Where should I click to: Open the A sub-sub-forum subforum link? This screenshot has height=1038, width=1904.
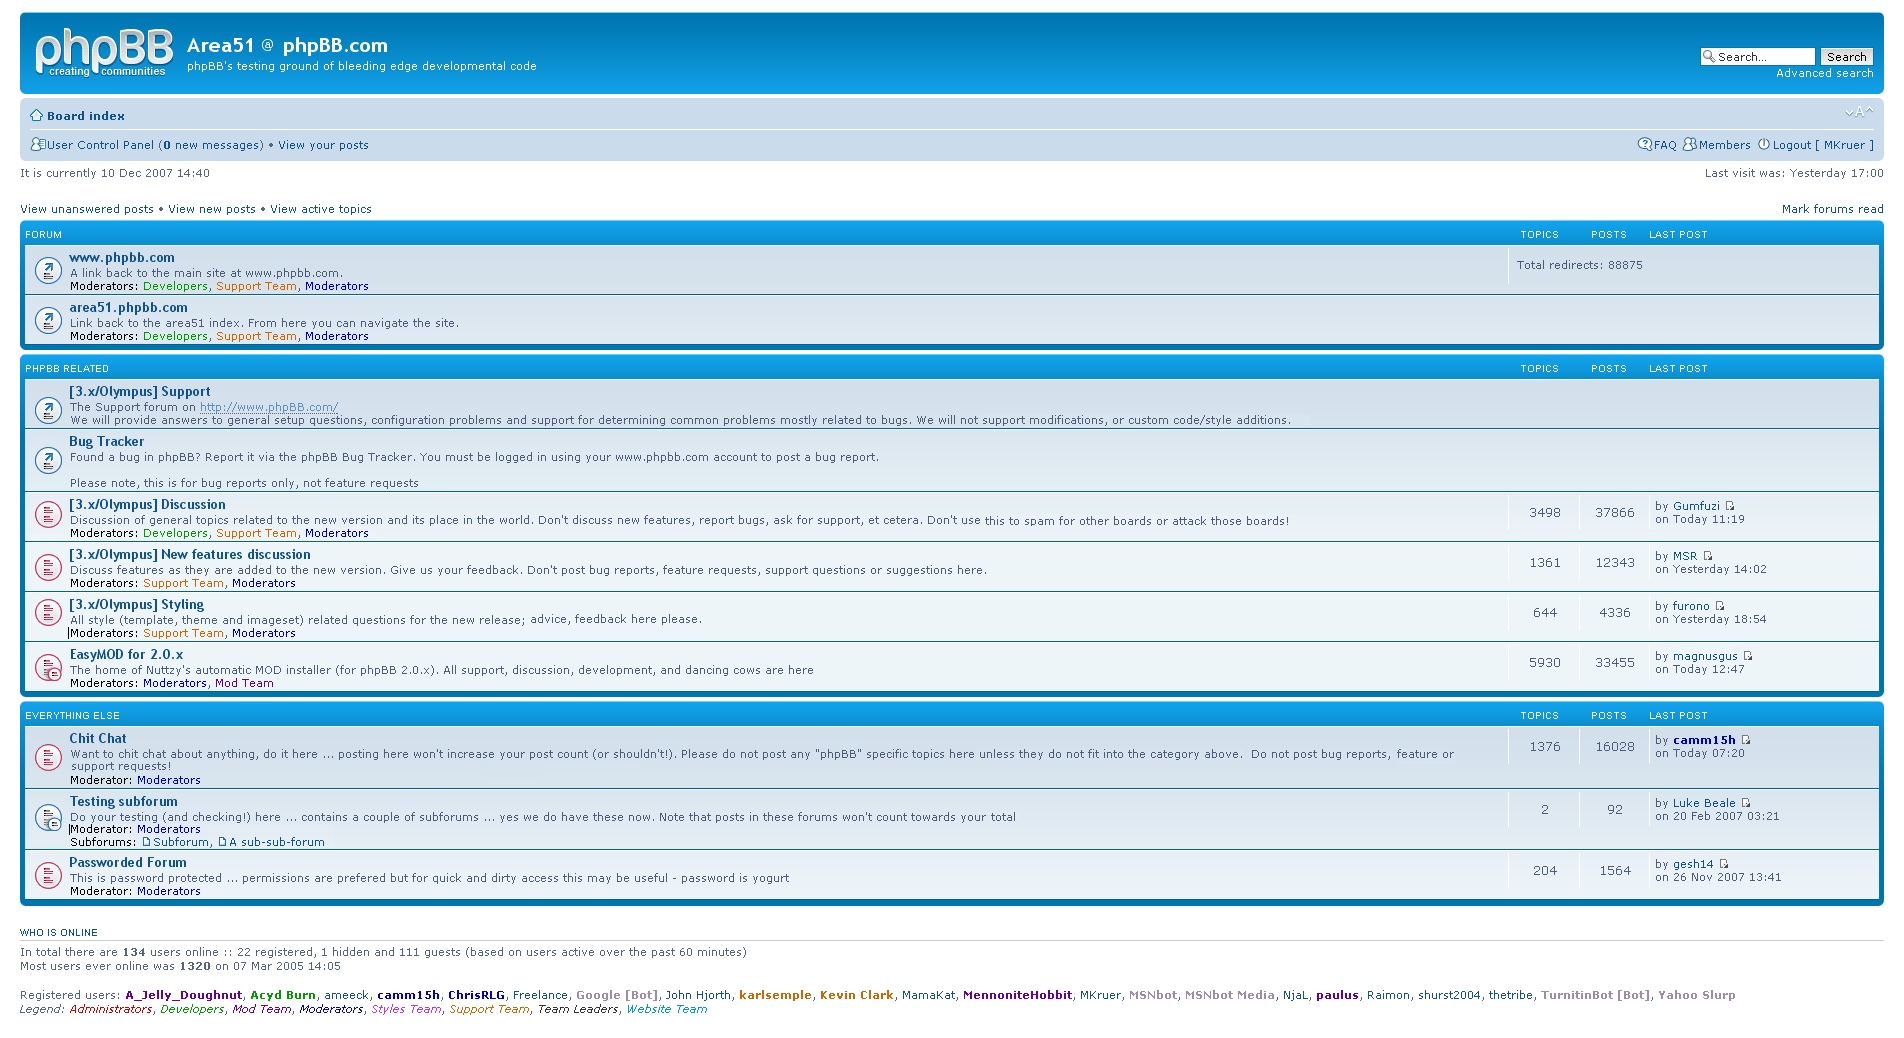tap(276, 842)
